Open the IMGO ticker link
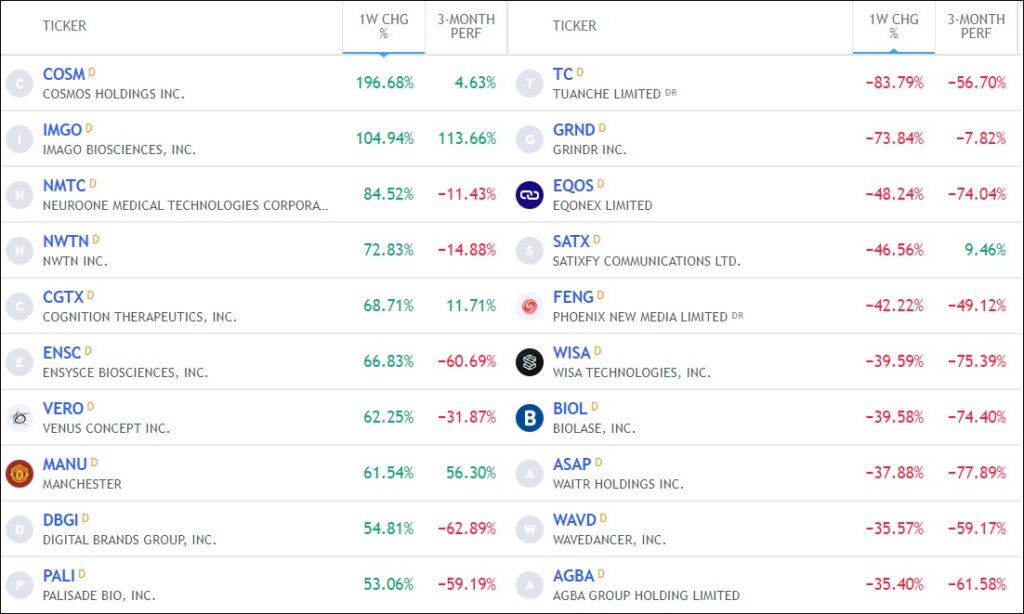This screenshot has width=1024, height=614. coord(62,130)
